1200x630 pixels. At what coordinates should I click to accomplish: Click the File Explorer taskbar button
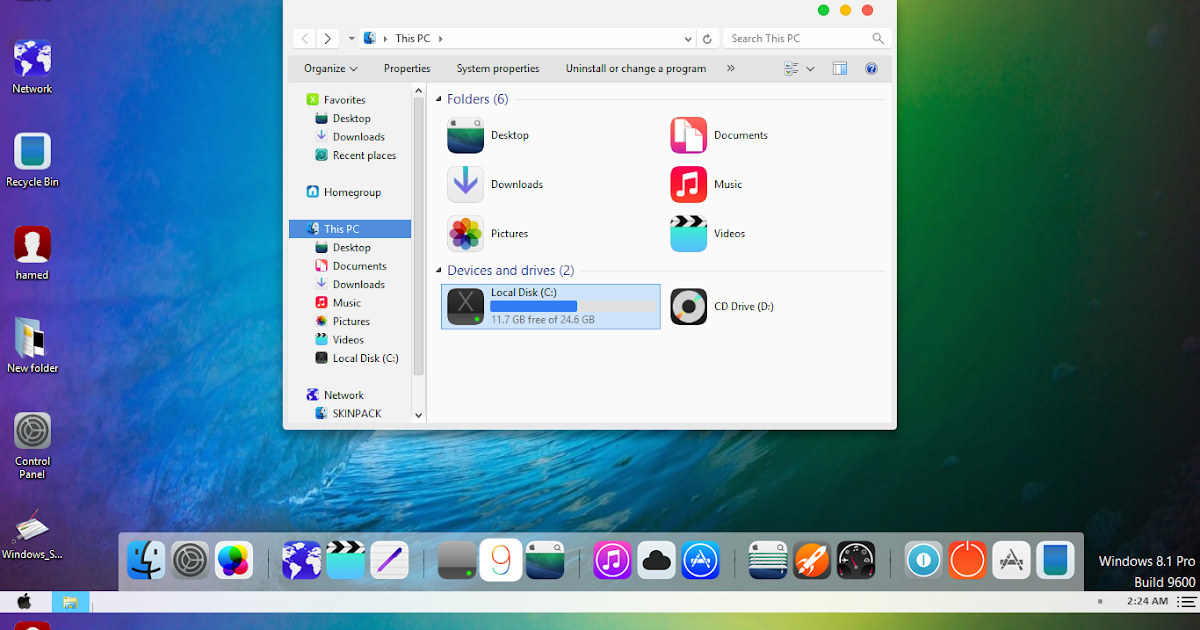pyautogui.click(x=70, y=602)
